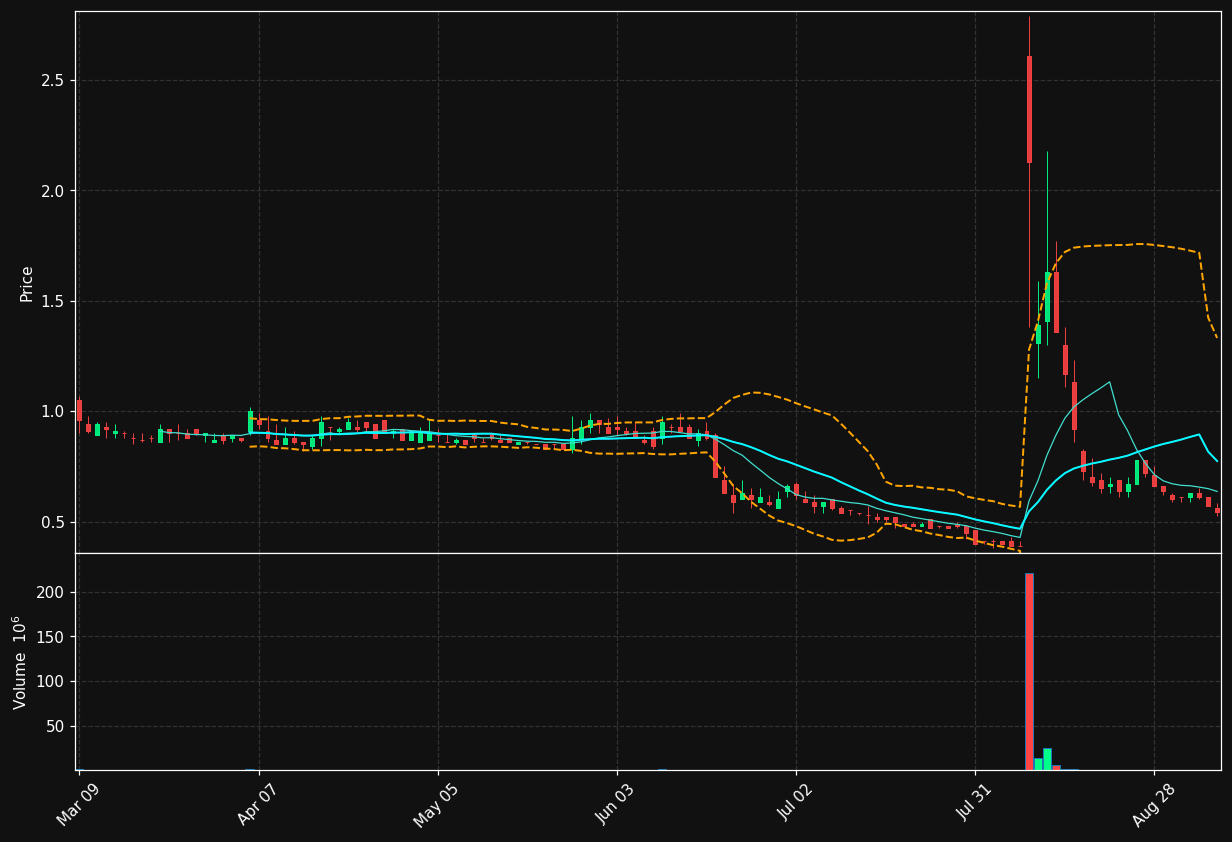
Task: Select the tallest red candlestick near 2.6
Action: 1029,109
